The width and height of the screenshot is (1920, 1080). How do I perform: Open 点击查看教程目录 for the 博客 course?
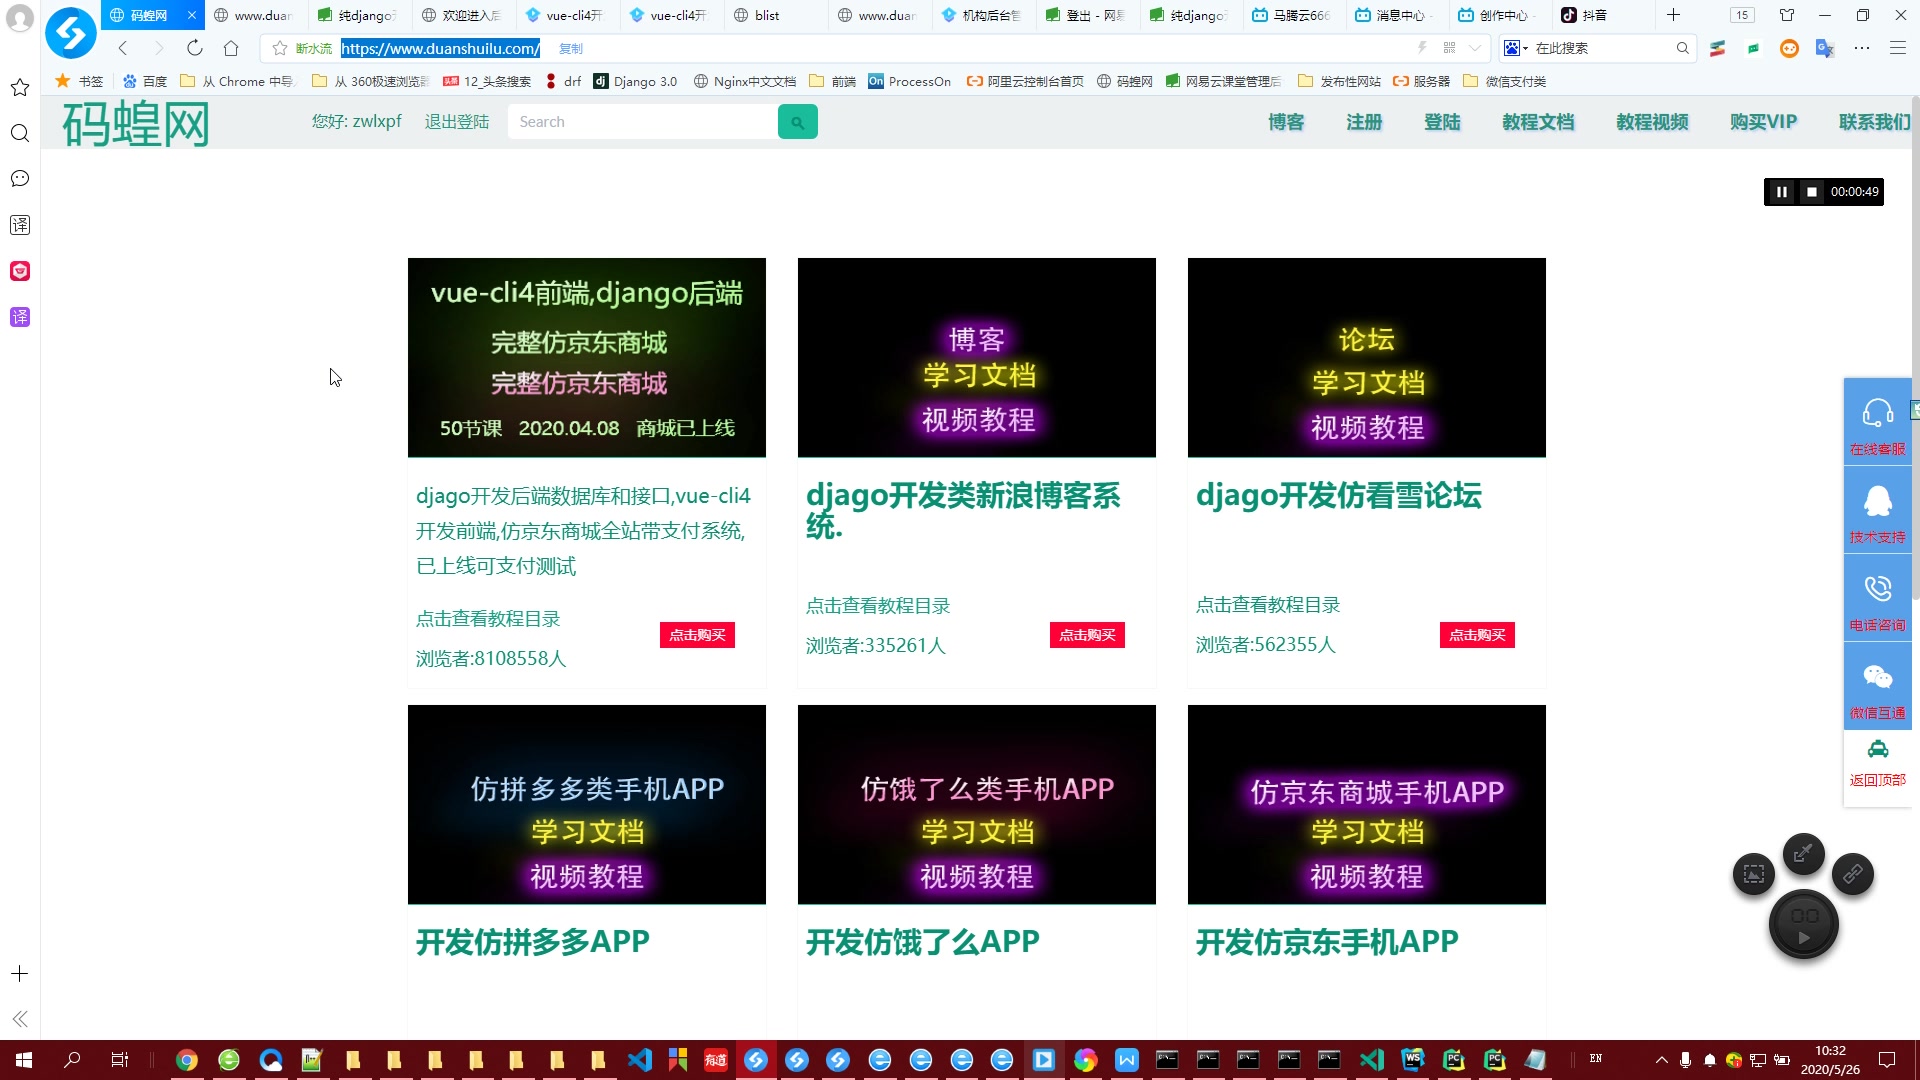coord(878,606)
